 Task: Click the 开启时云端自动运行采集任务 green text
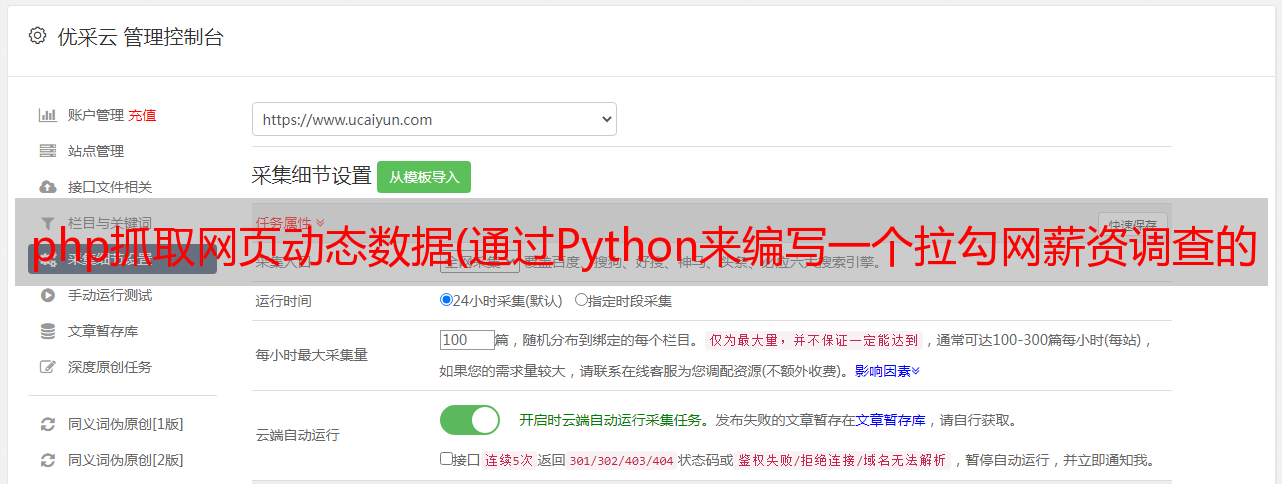coord(610,420)
